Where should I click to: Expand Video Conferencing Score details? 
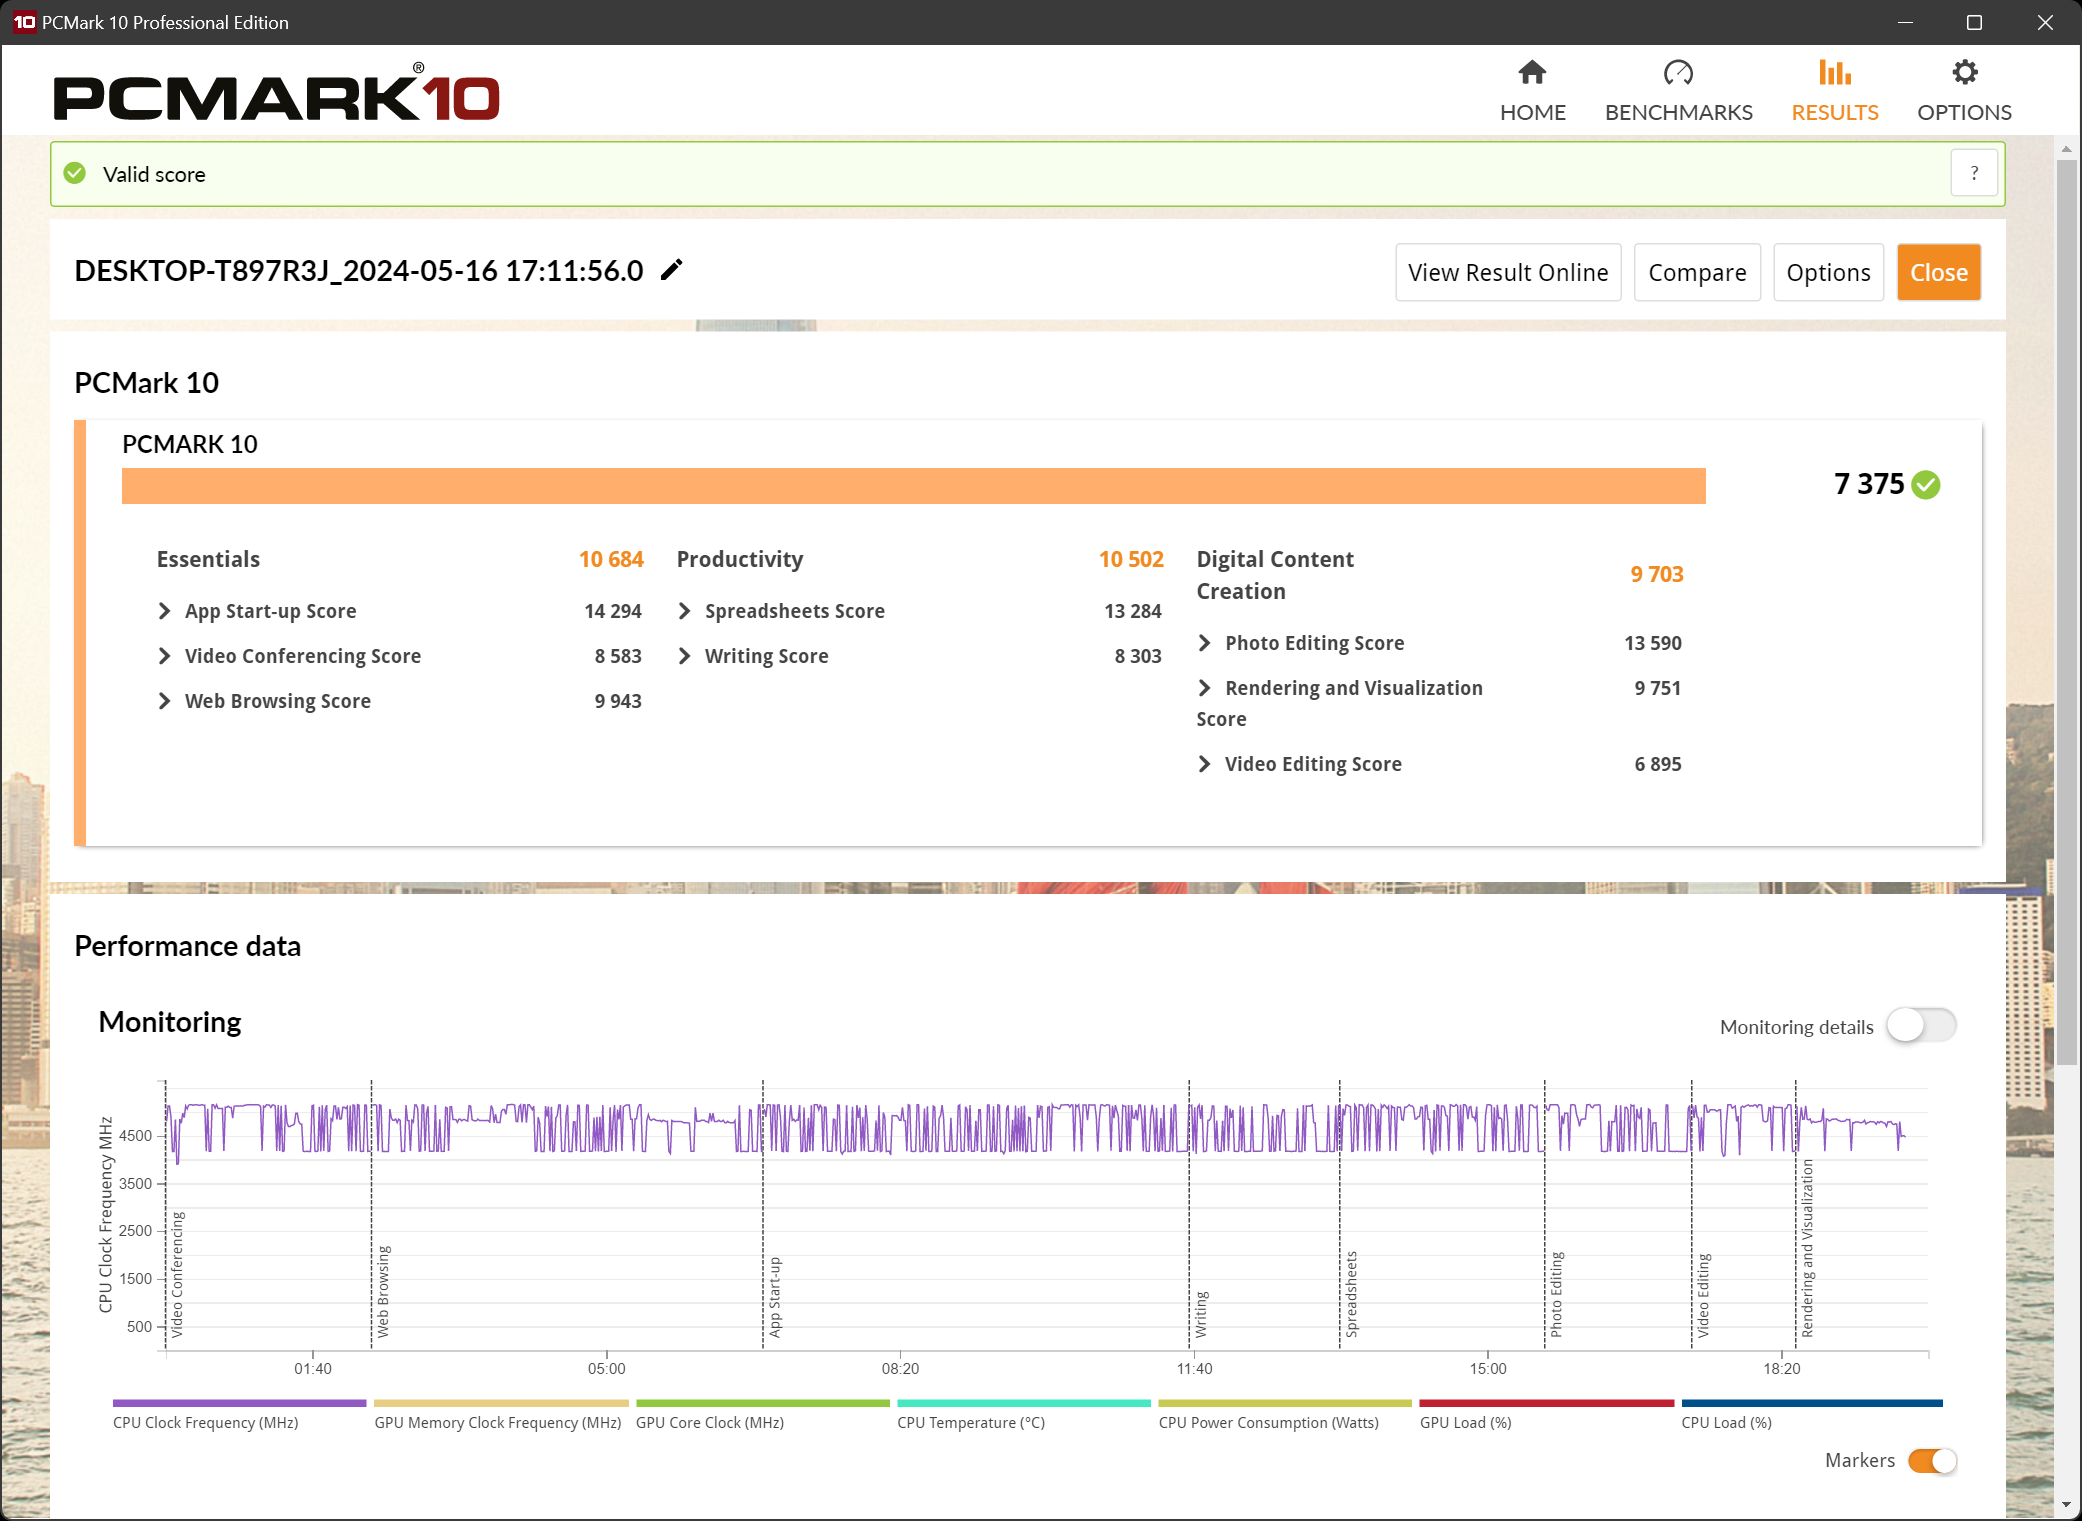pyautogui.click(x=165, y=656)
